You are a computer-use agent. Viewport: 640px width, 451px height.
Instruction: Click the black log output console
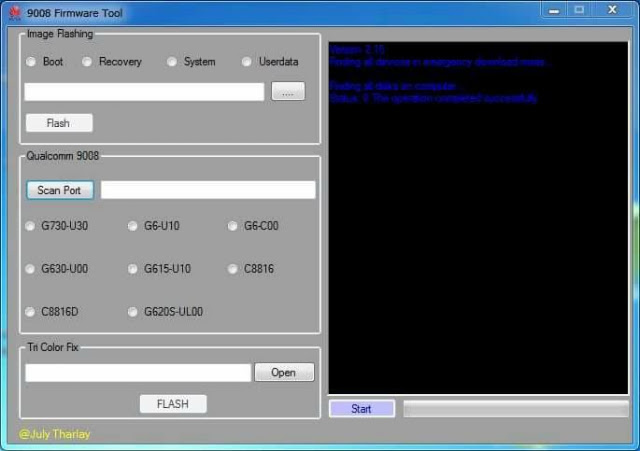click(478, 218)
